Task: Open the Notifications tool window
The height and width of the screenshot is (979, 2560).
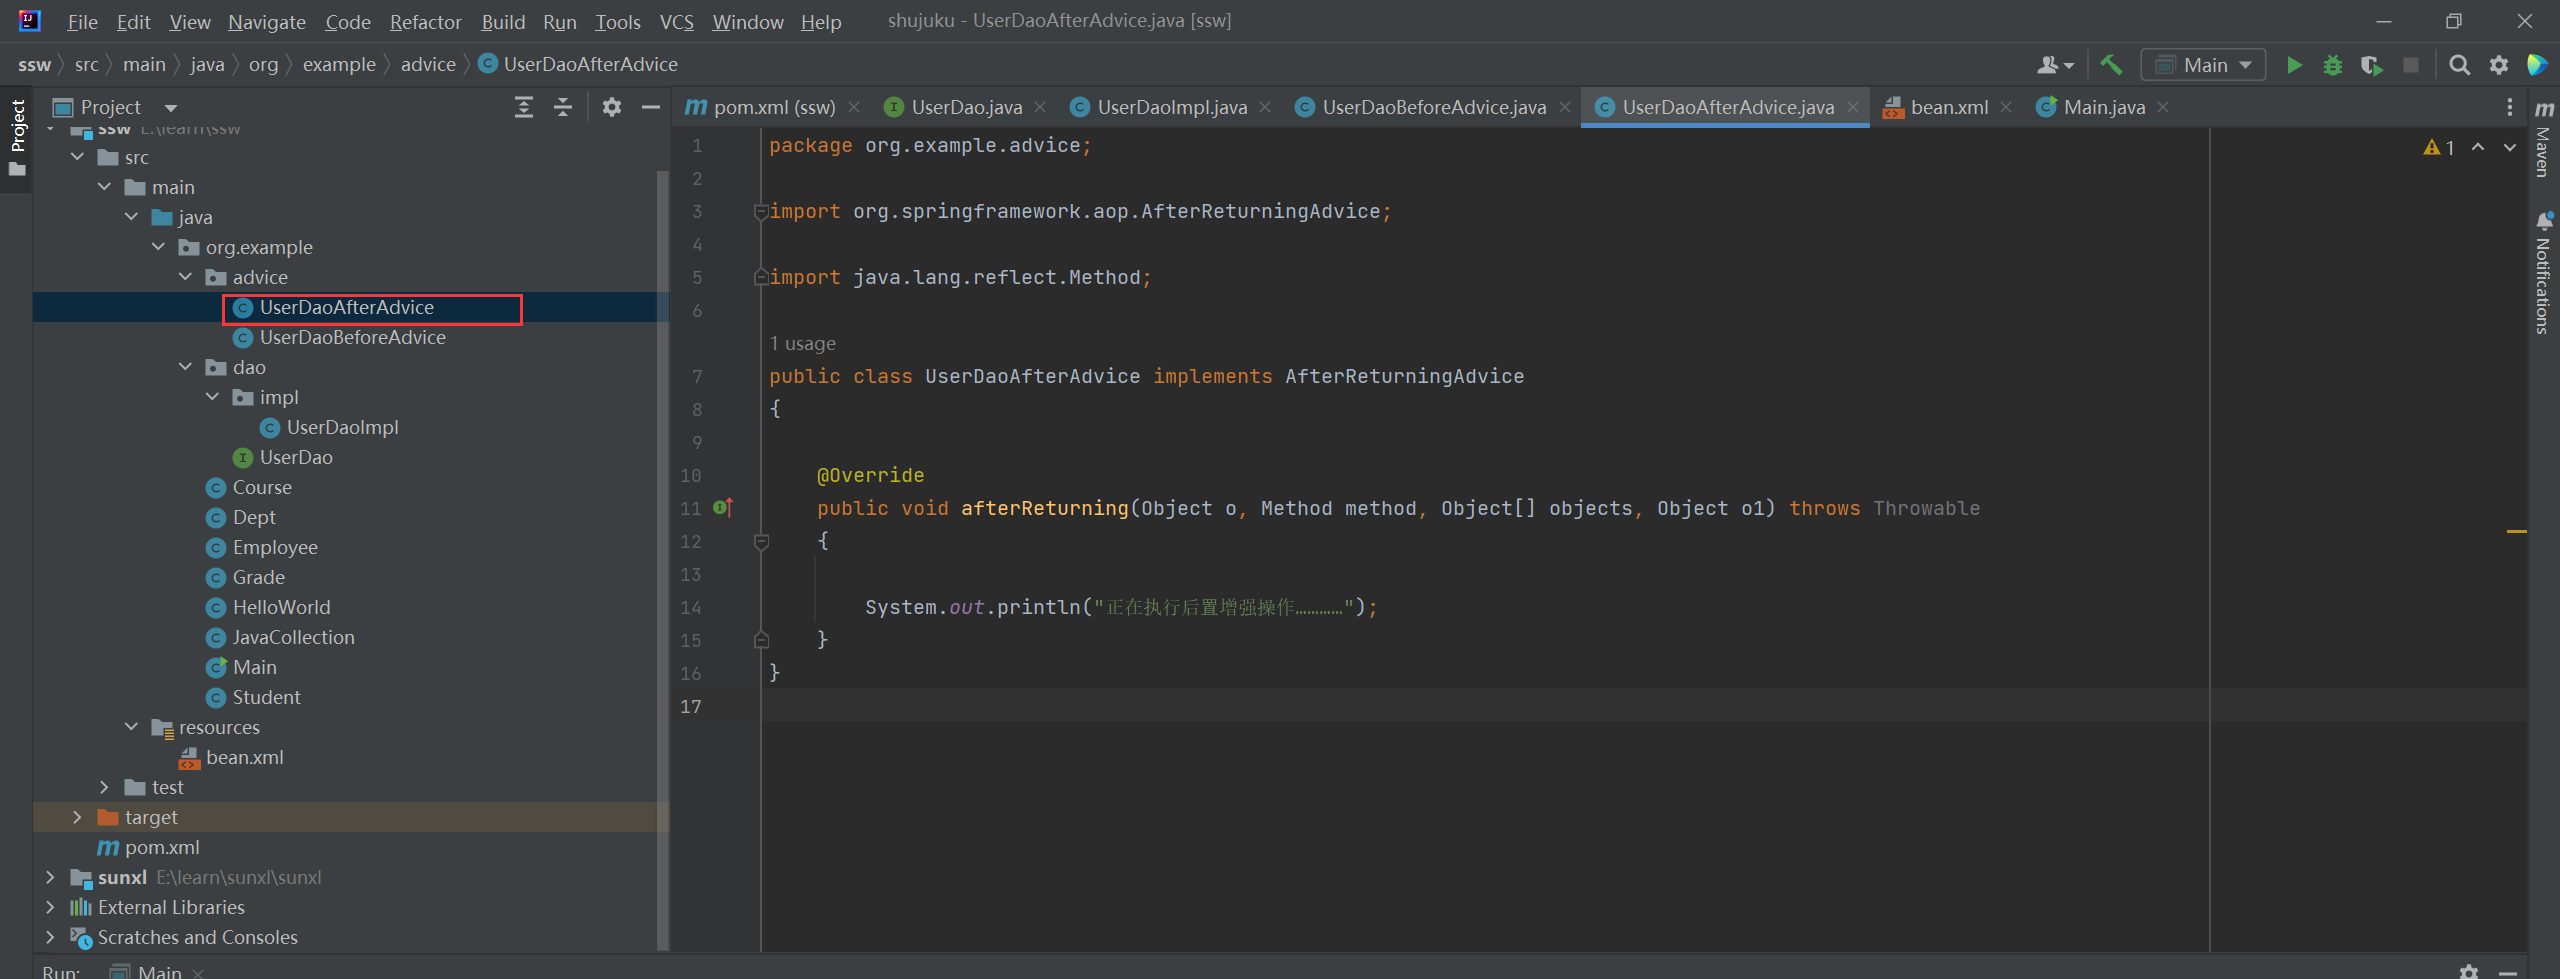Action: pyautogui.click(x=2545, y=272)
